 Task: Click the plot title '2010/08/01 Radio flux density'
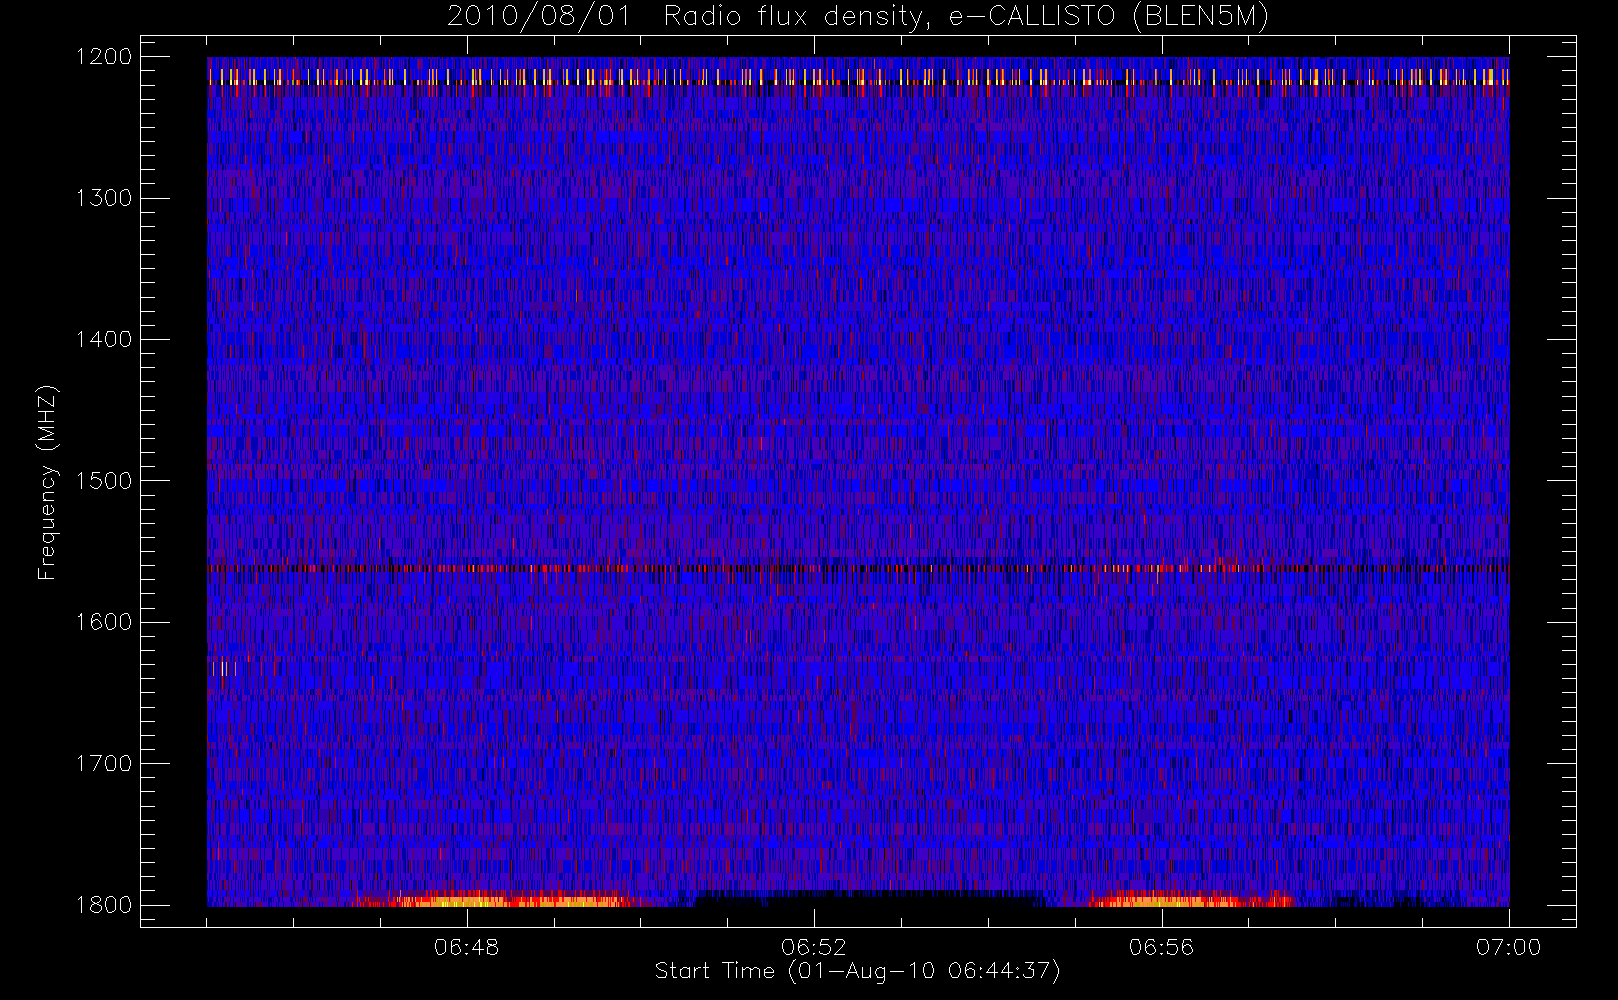tap(858, 17)
